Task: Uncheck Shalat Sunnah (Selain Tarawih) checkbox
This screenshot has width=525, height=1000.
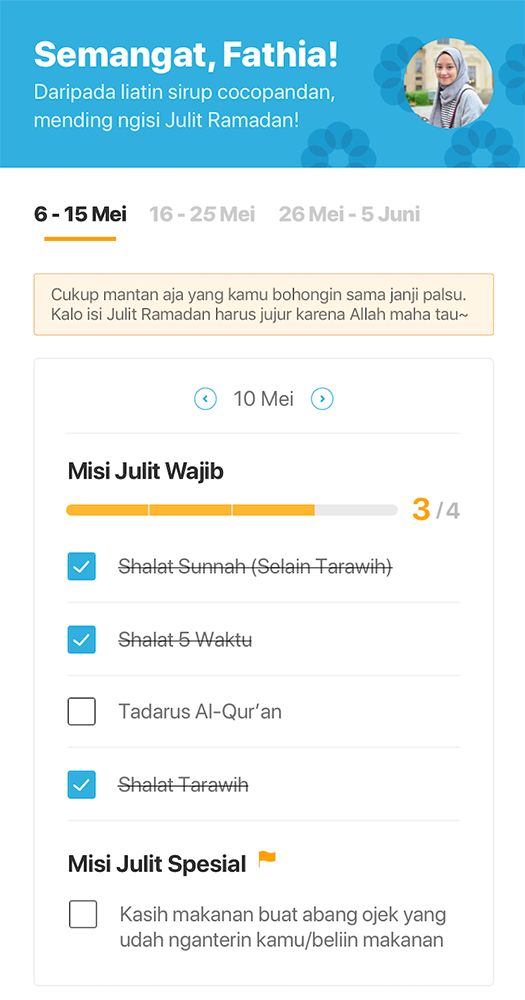Action: coord(82,566)
